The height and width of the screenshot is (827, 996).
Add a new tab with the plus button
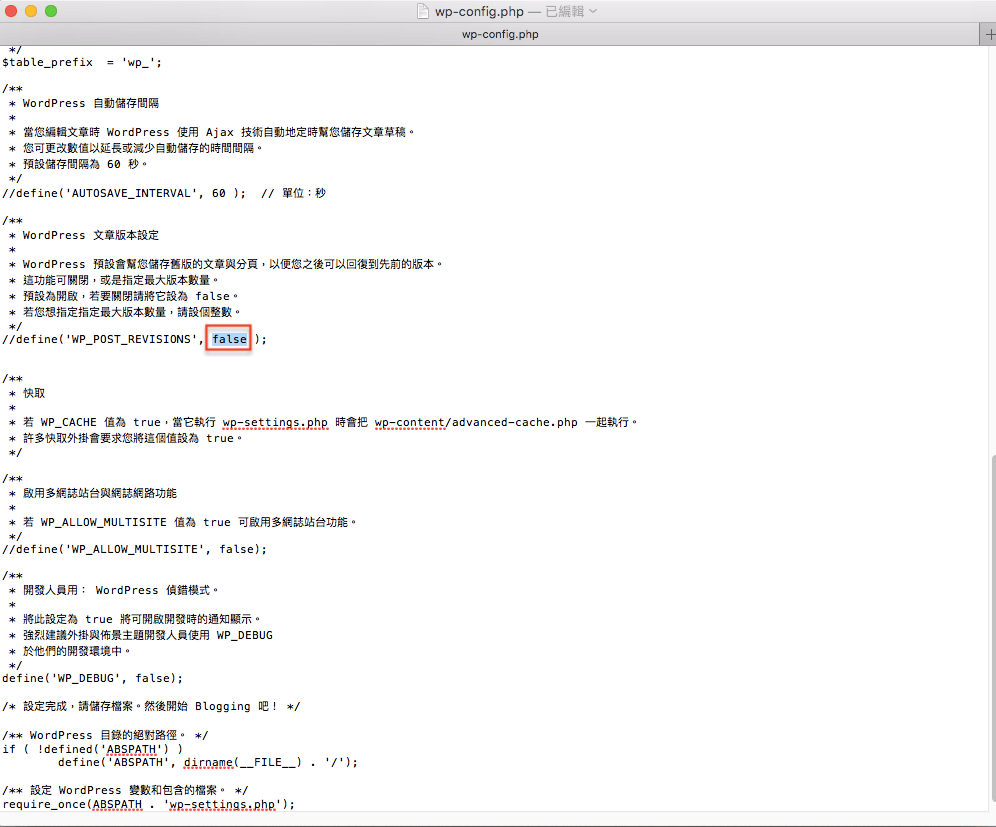[988, 34]
